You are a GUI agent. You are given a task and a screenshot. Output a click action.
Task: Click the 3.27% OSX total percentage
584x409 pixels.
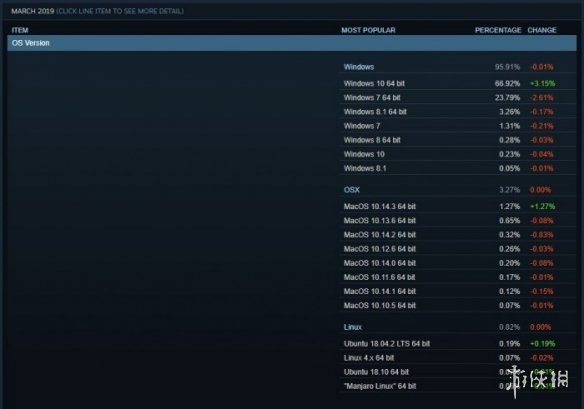point(510,190)
